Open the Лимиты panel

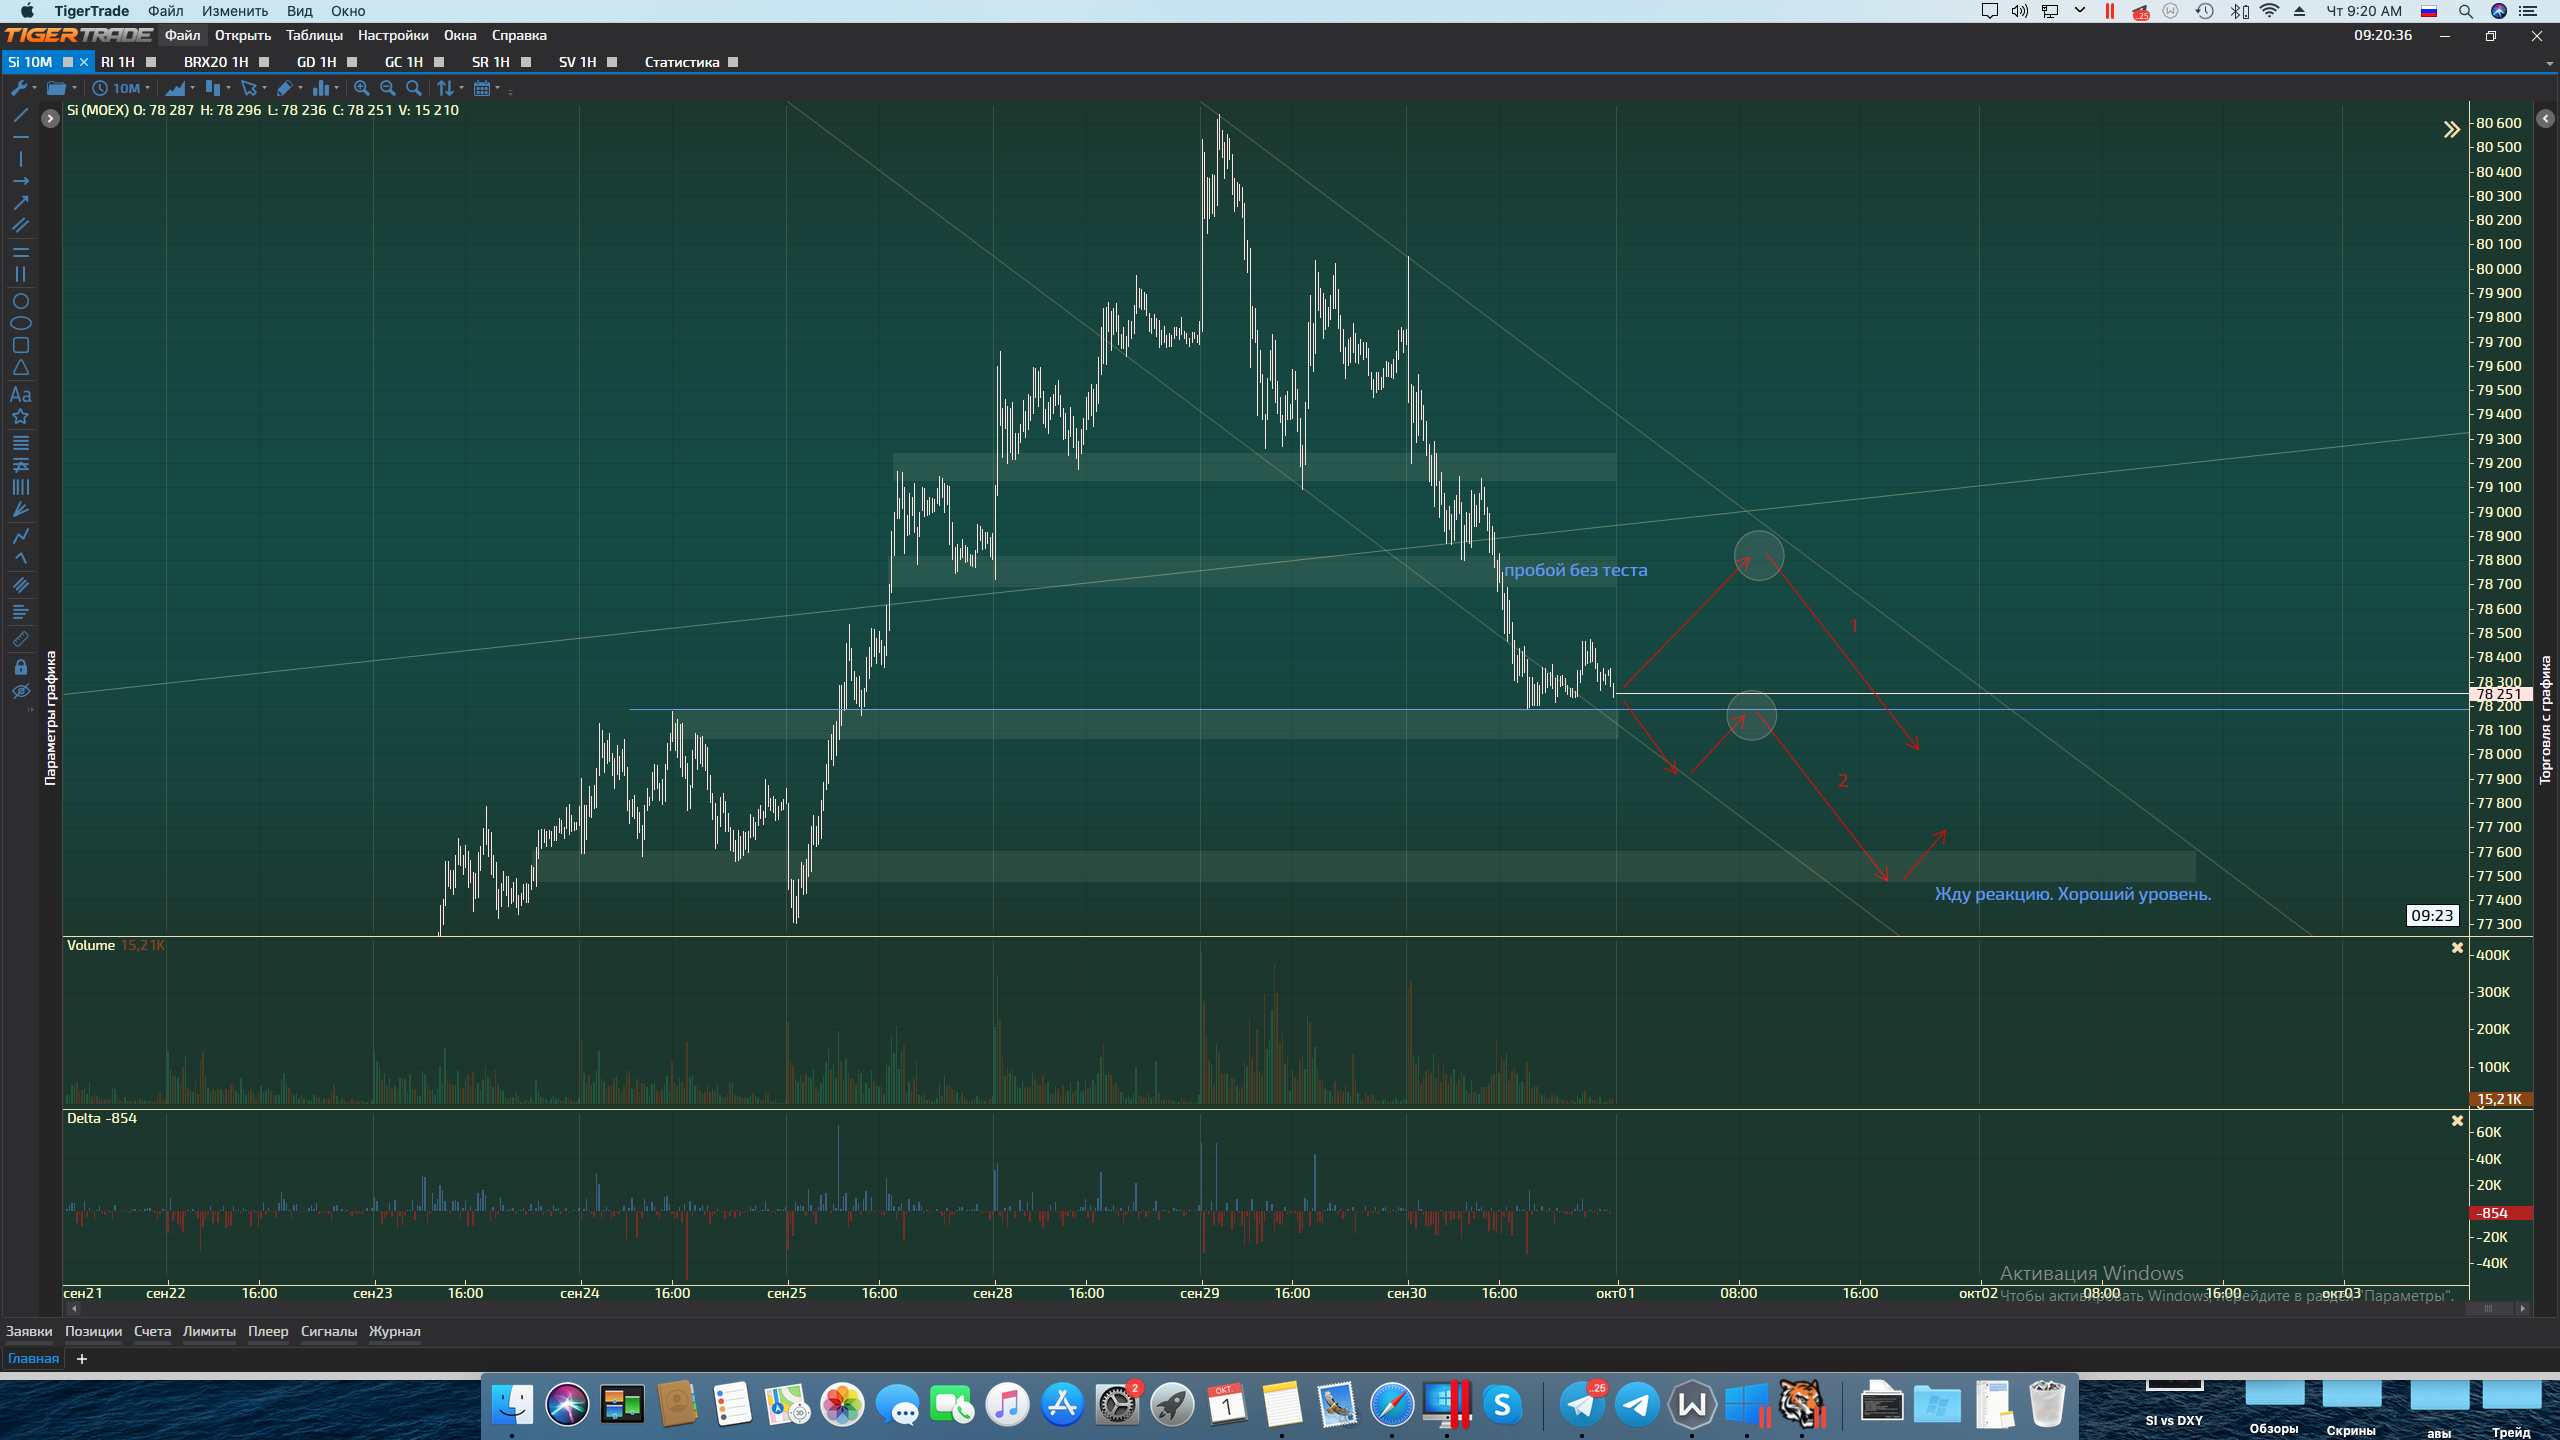coord(209,1331)
